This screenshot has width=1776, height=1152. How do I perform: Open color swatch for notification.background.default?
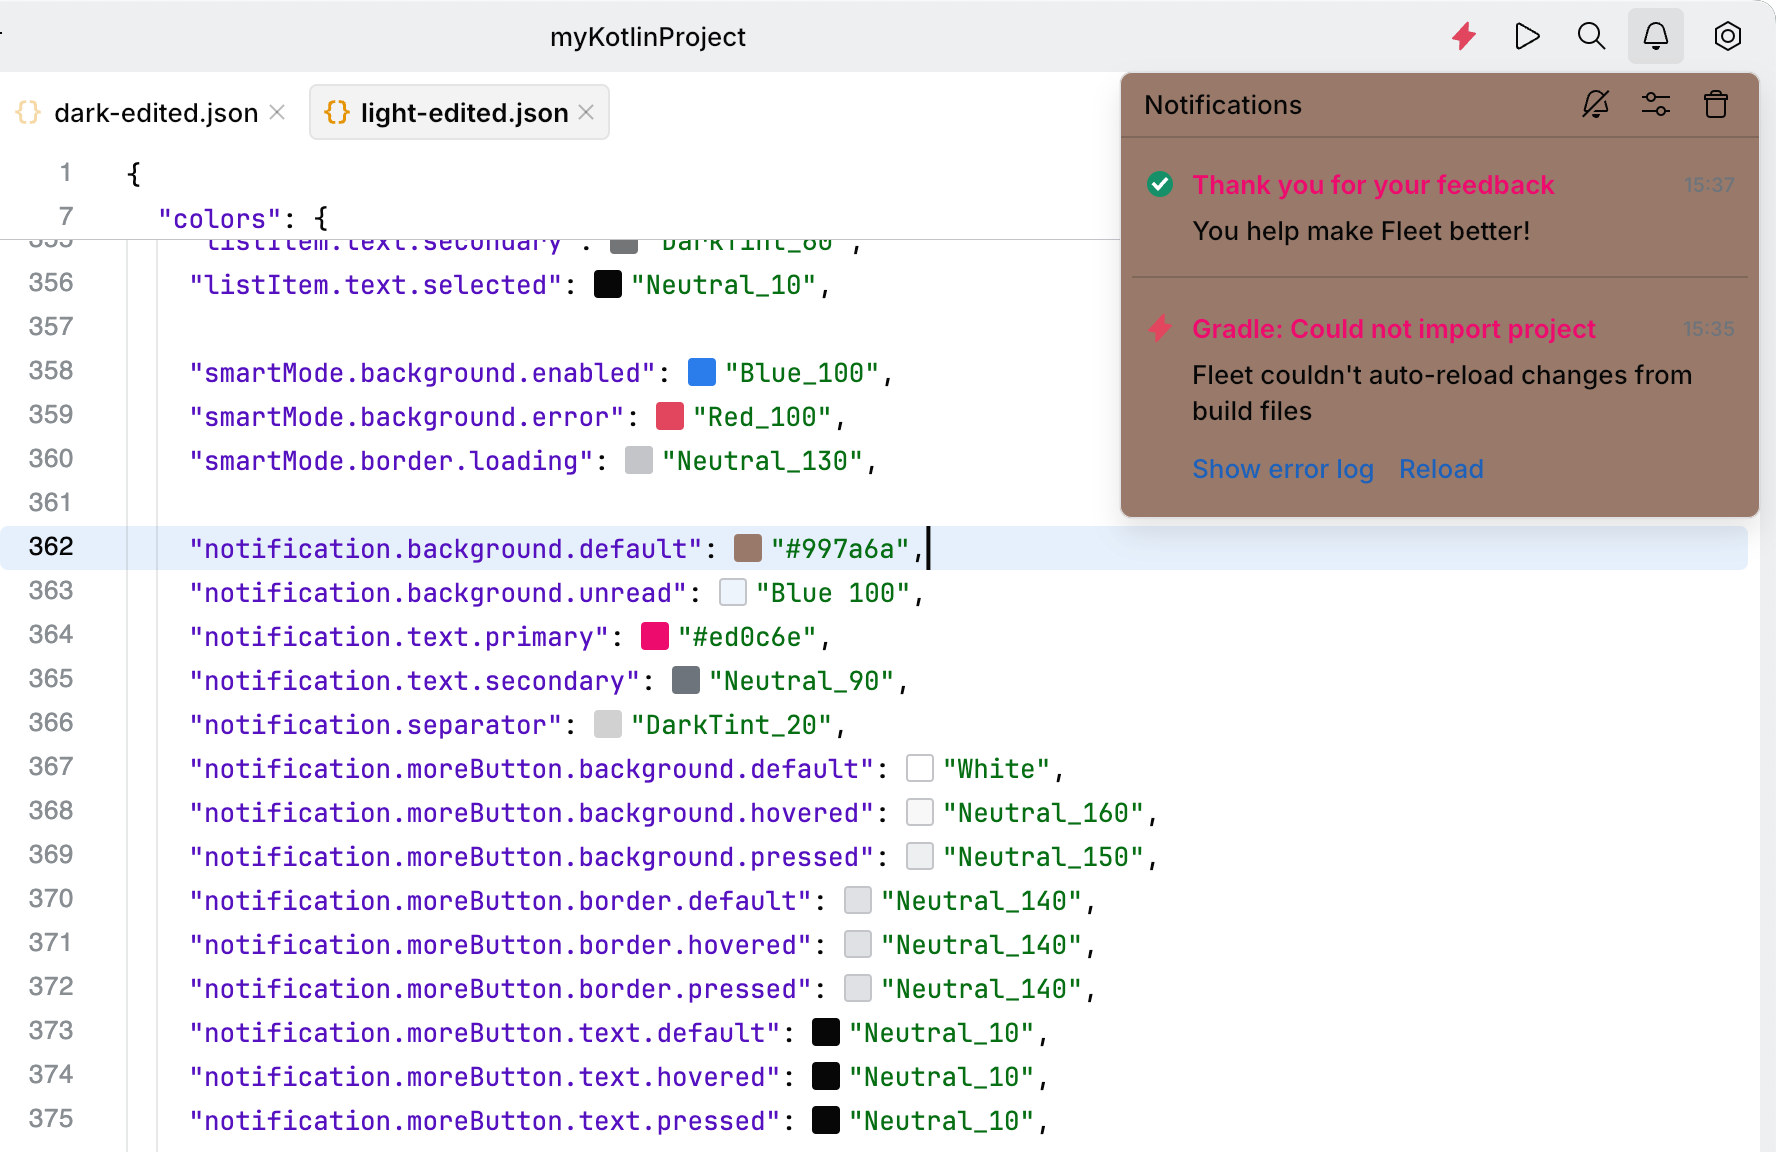click(748, 548)
